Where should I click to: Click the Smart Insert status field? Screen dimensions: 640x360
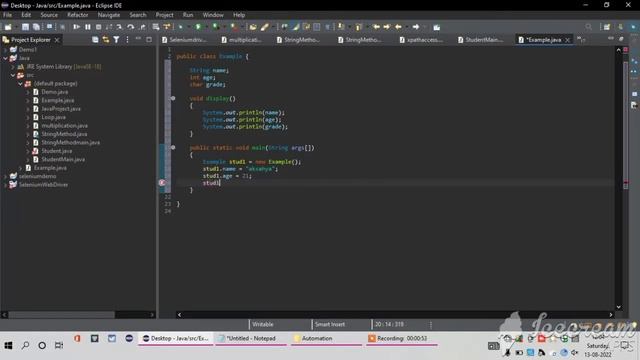(329, 324)
